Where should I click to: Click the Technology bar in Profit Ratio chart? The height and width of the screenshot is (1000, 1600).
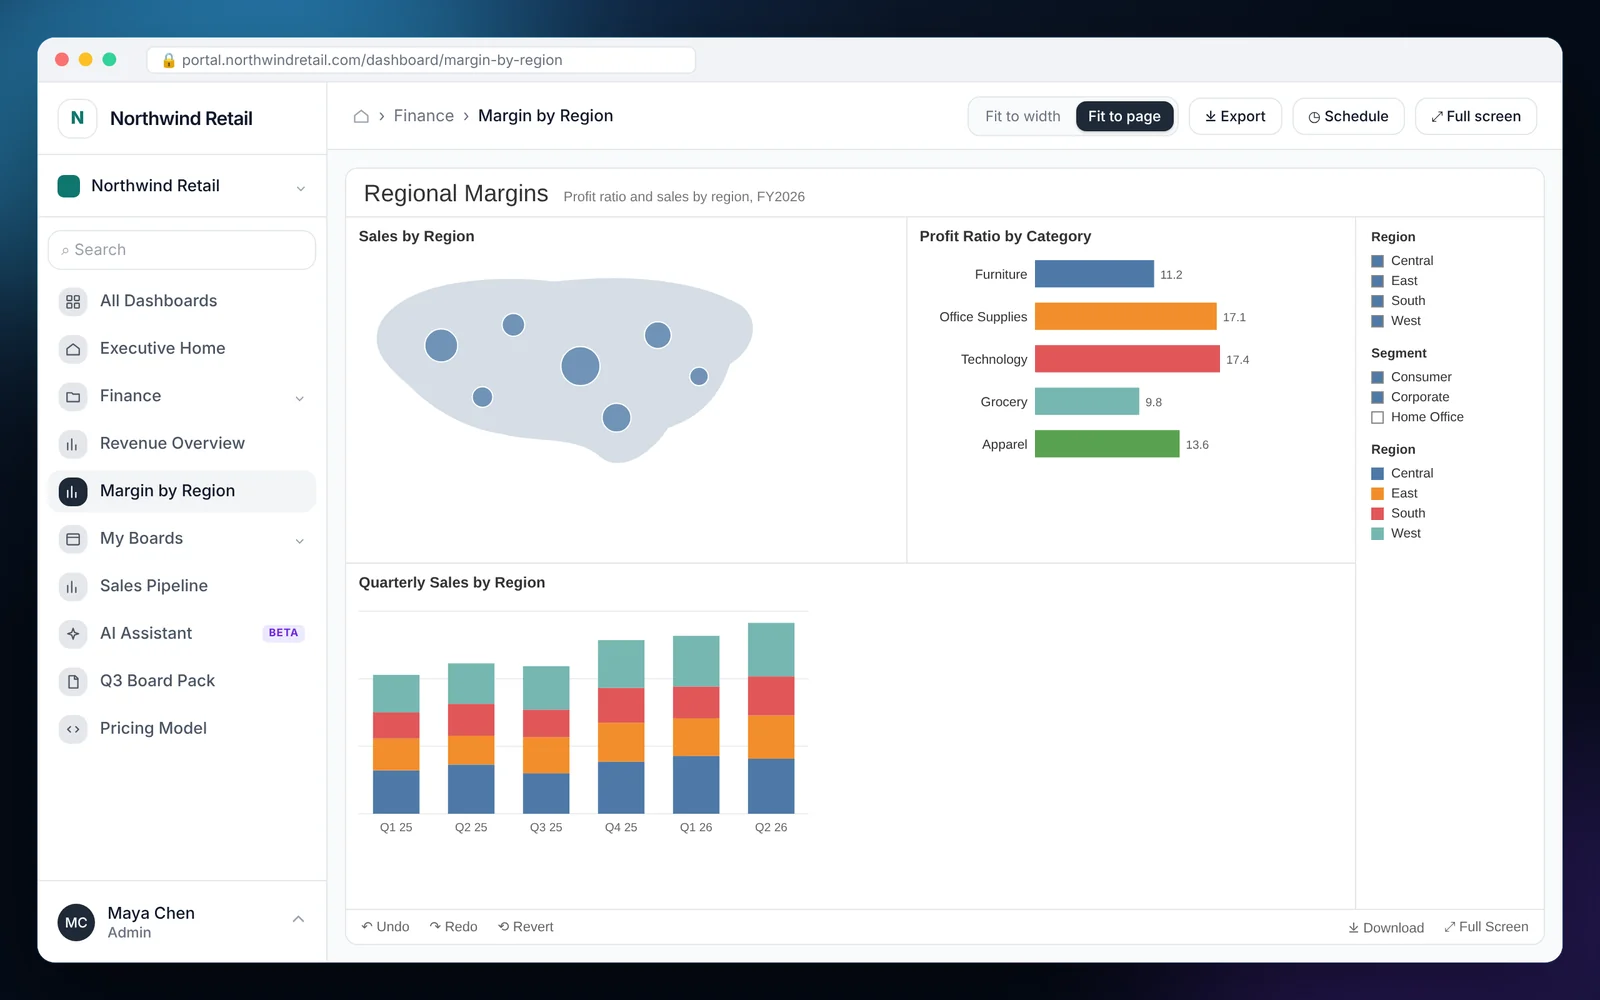pos(1127,359)
